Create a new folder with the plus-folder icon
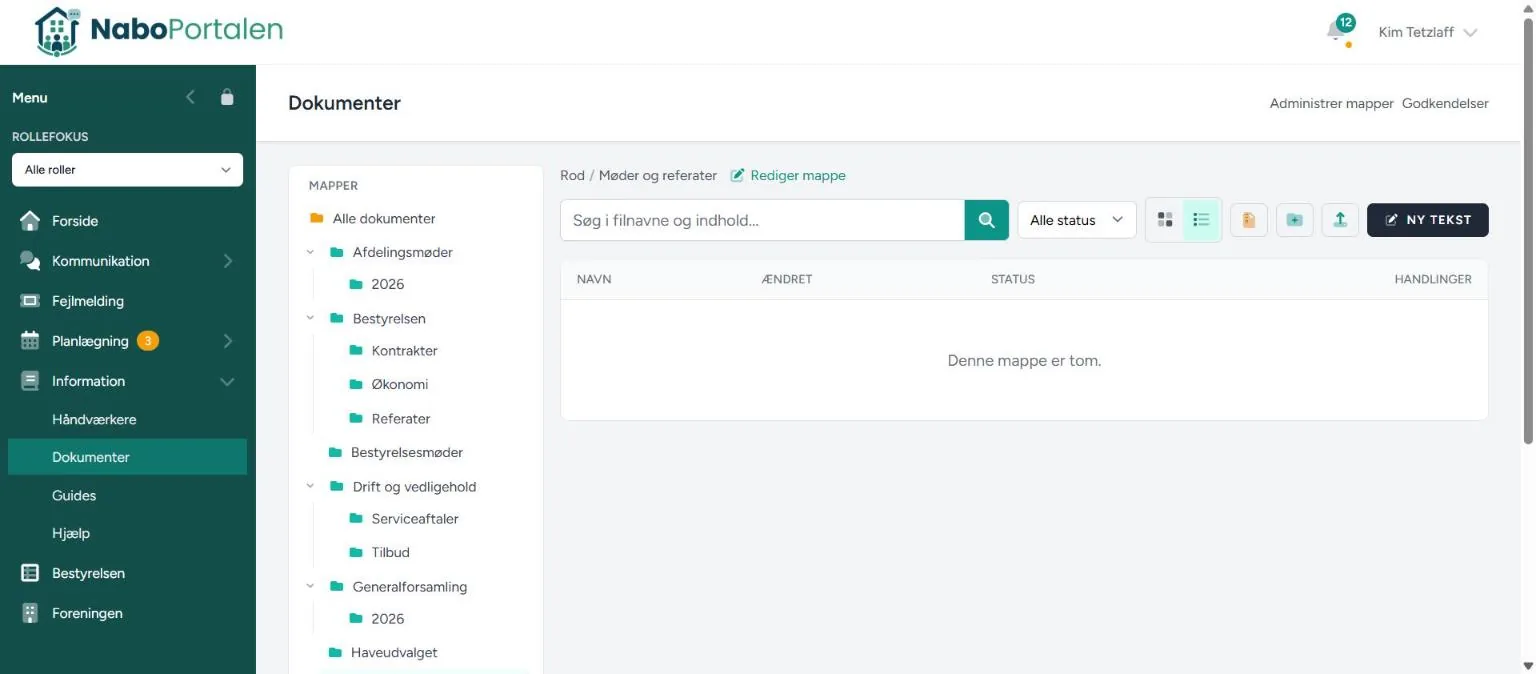The width and height of the screenshot is (1536, 674). 1295,220
